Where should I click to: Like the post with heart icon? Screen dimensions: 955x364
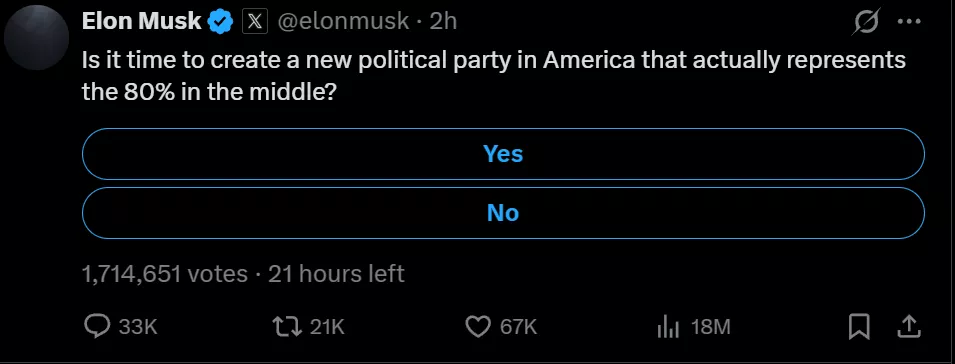(478, 327)
